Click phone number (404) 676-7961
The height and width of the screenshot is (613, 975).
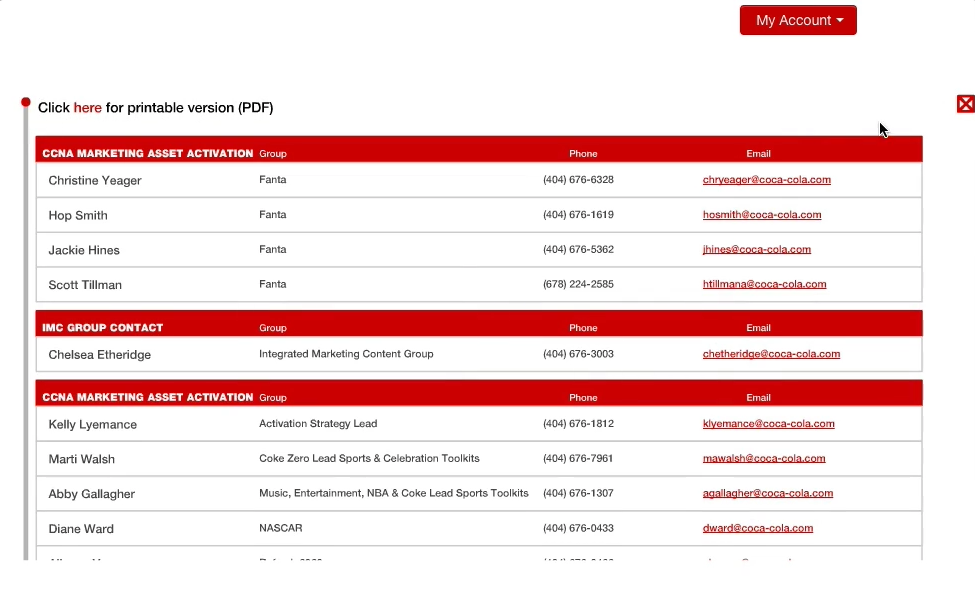(578, 458)
